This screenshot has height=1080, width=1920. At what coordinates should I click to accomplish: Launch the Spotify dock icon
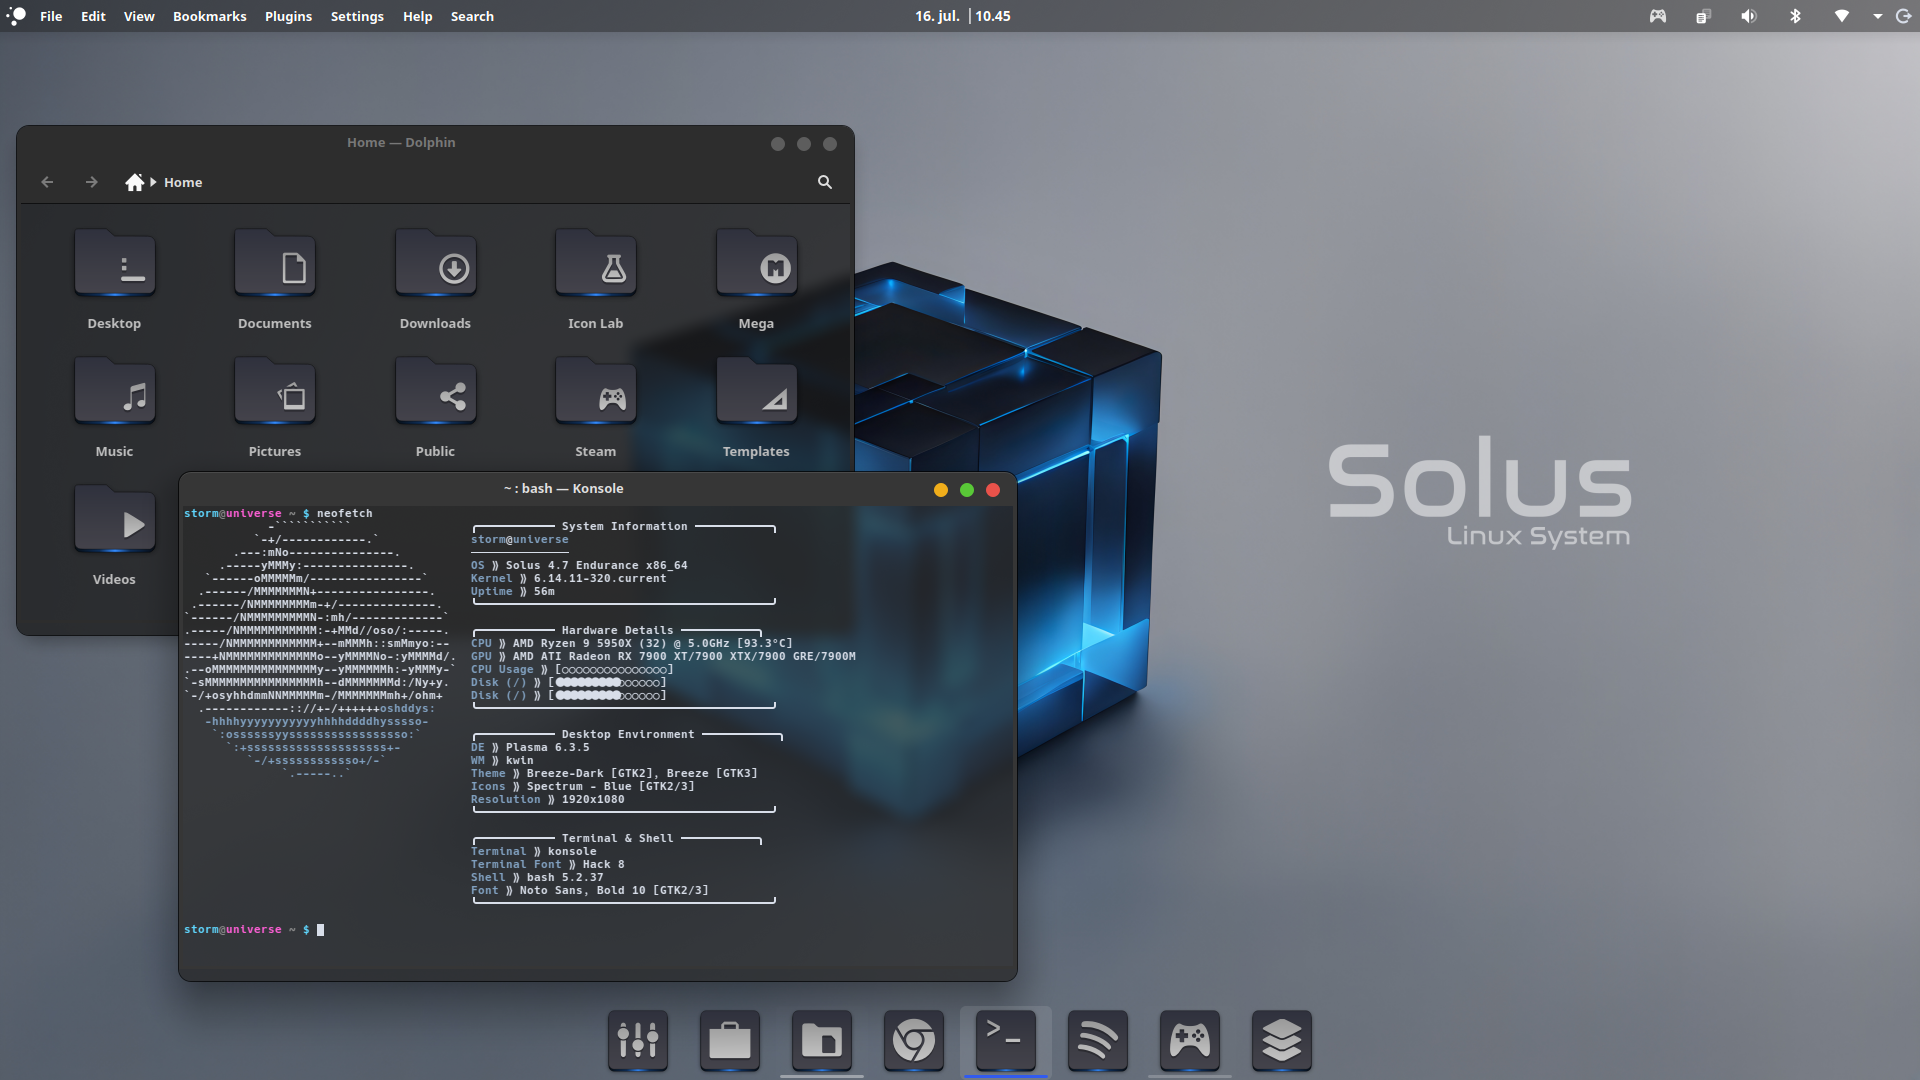1098,1040
